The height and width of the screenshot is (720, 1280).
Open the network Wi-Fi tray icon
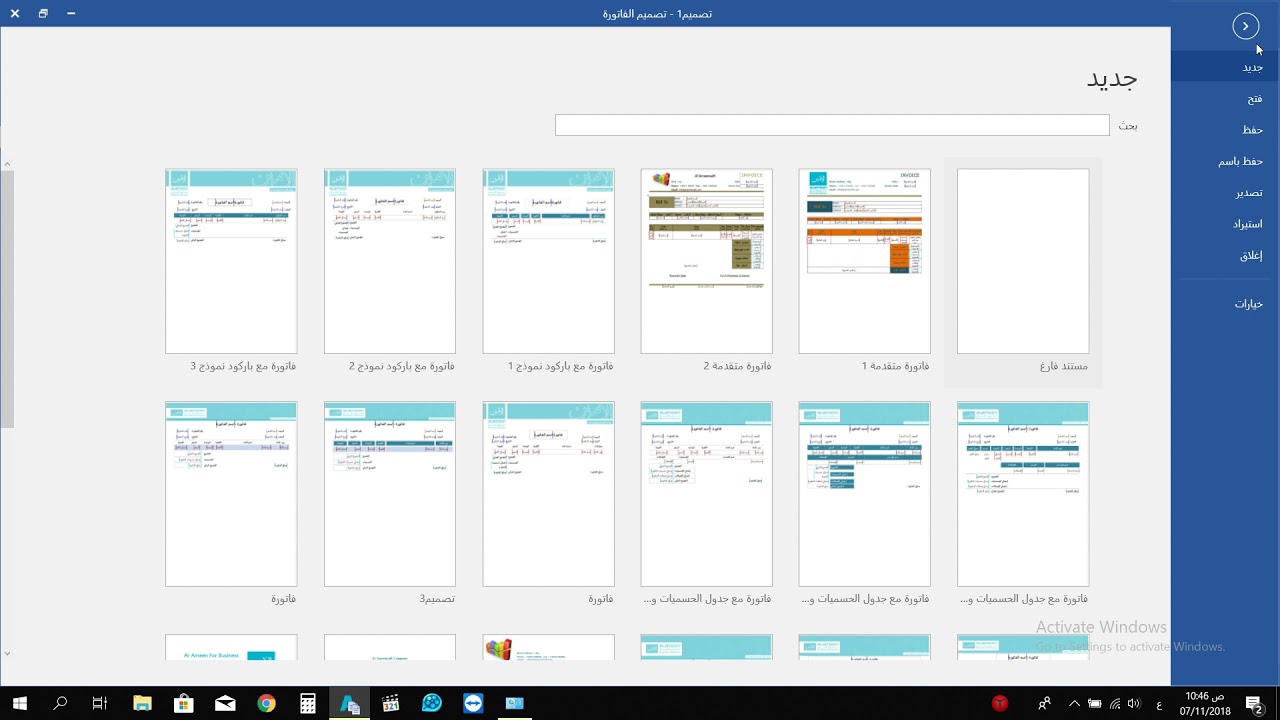pos(1116,704)
